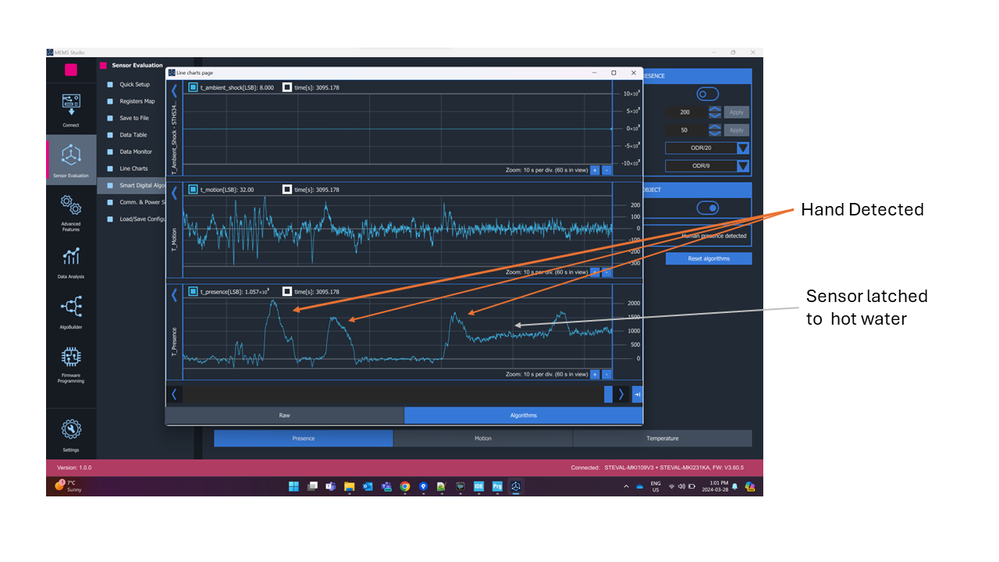
Task: Click the 200 value input field
Action: pos(686,112)
